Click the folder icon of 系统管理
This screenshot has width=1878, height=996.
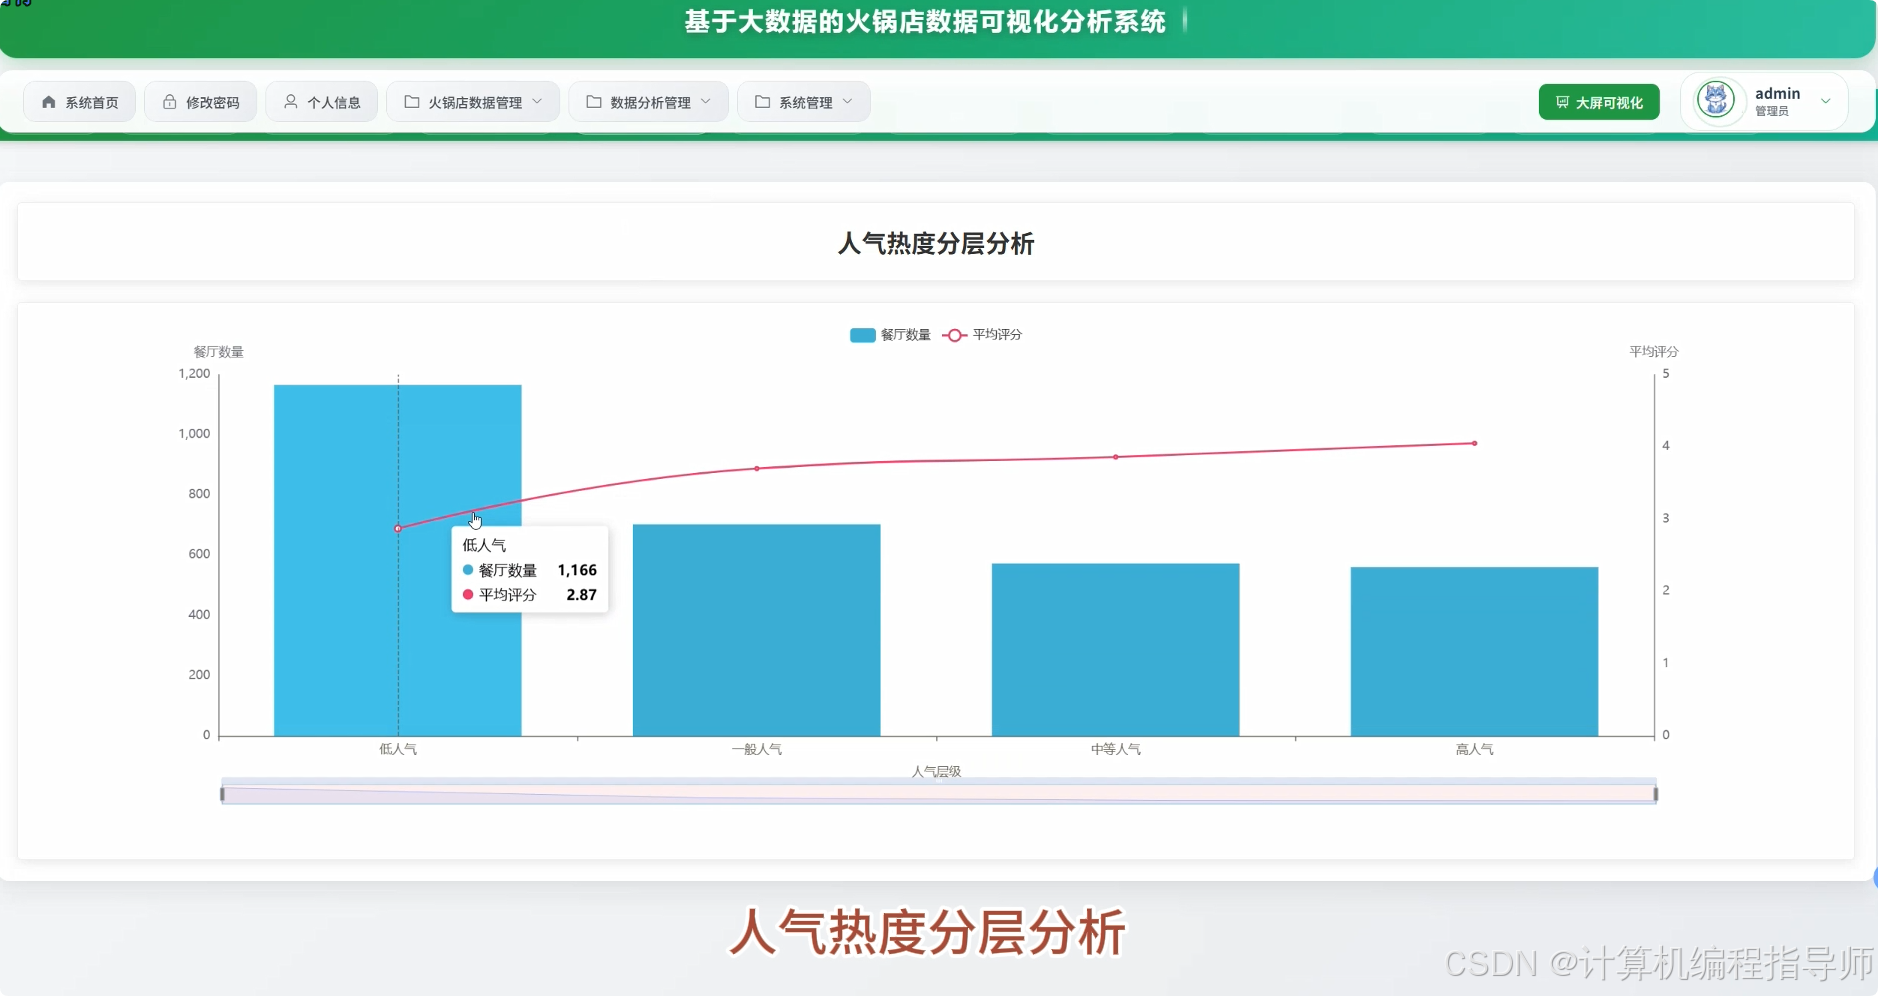[763, 102]
